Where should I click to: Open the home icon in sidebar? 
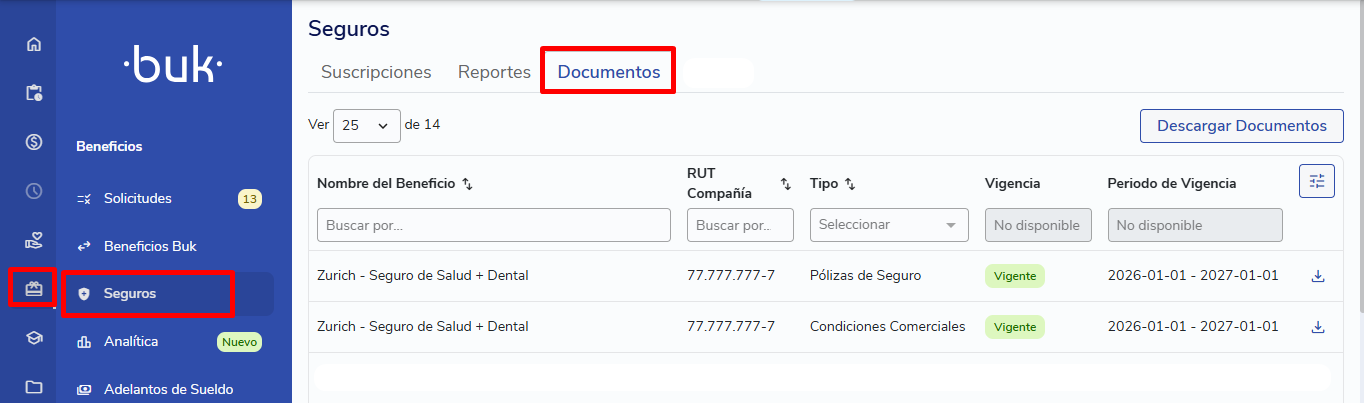tap(33, 44)
